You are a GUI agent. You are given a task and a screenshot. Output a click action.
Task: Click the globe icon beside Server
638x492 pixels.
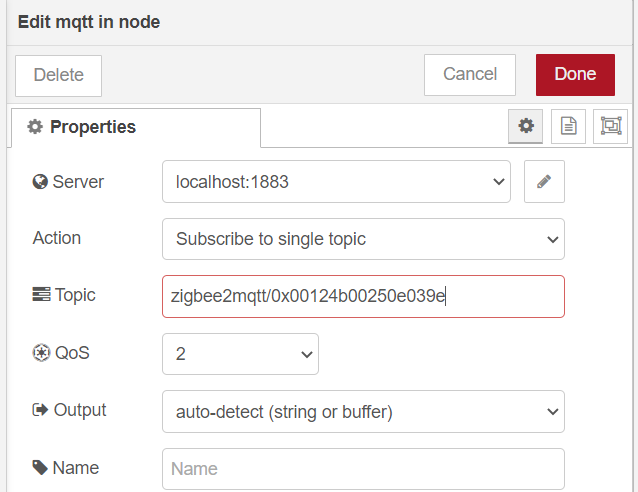[x=40, y=182]
